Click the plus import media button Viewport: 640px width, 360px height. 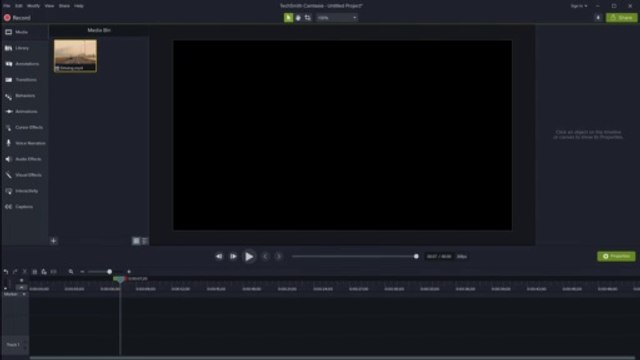click(53, 241)
